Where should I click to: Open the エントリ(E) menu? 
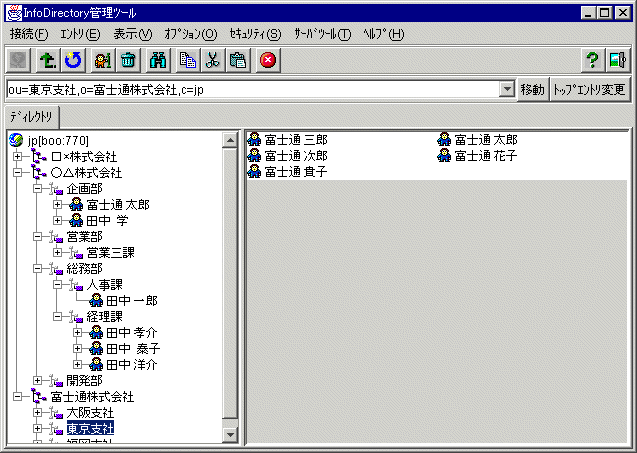[80, 34]
